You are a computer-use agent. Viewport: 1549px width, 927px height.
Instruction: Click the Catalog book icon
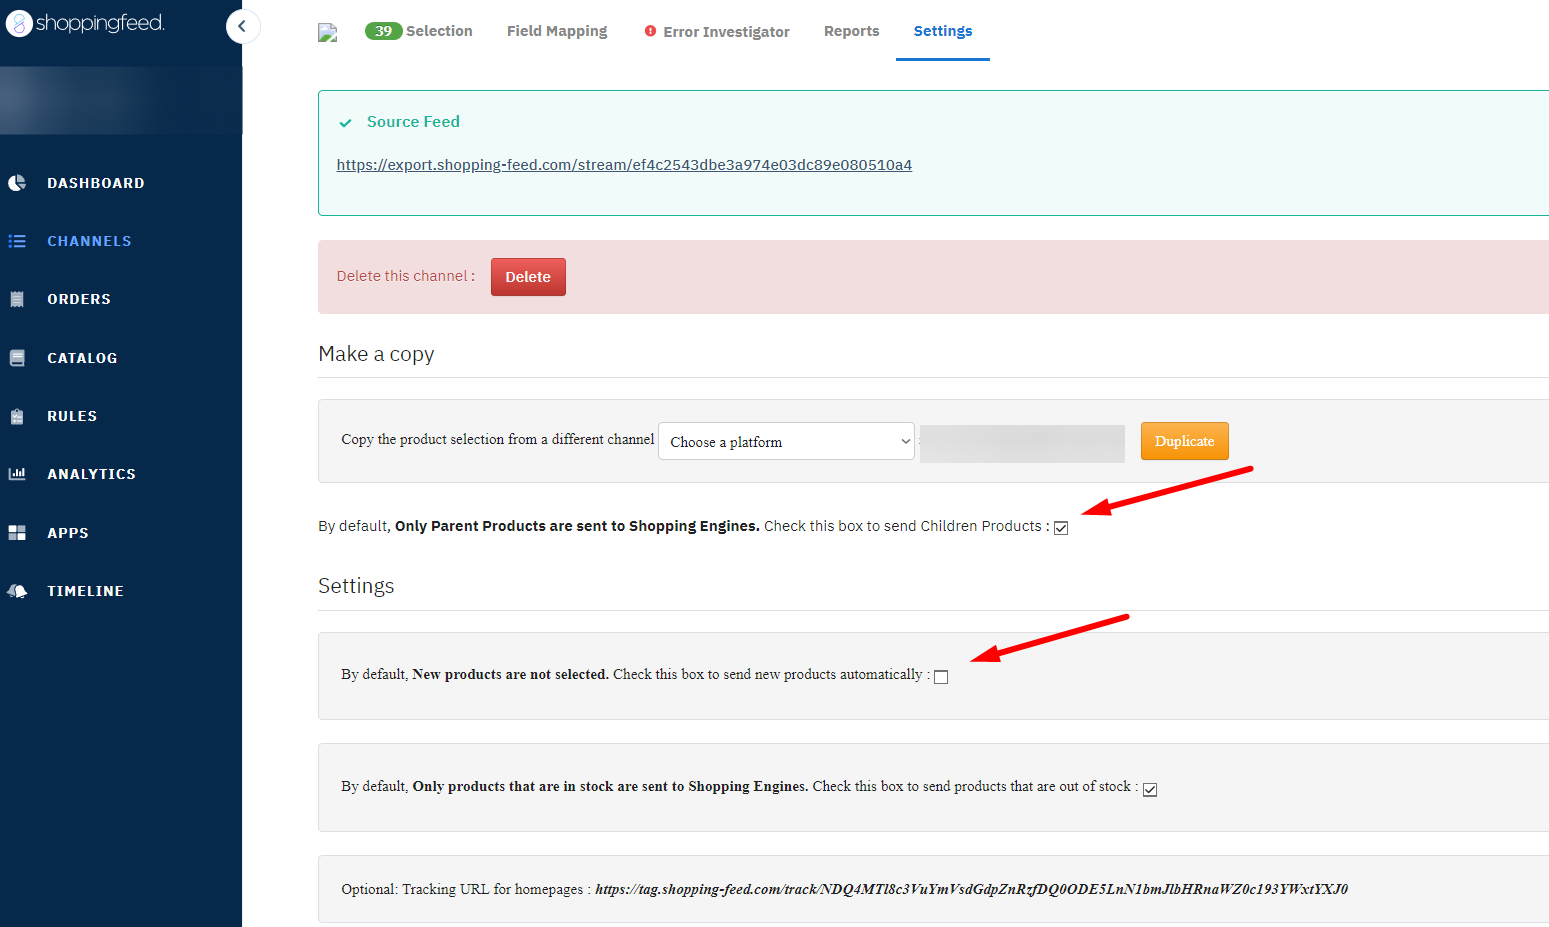(17, 358)
